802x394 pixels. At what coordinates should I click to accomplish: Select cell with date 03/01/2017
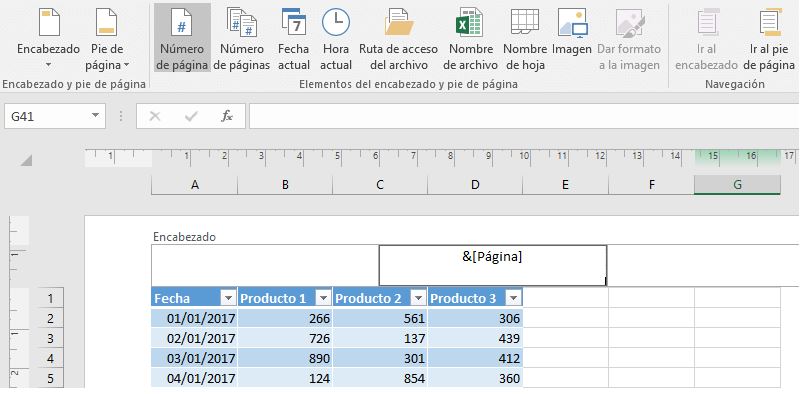(x=194, y=358)
